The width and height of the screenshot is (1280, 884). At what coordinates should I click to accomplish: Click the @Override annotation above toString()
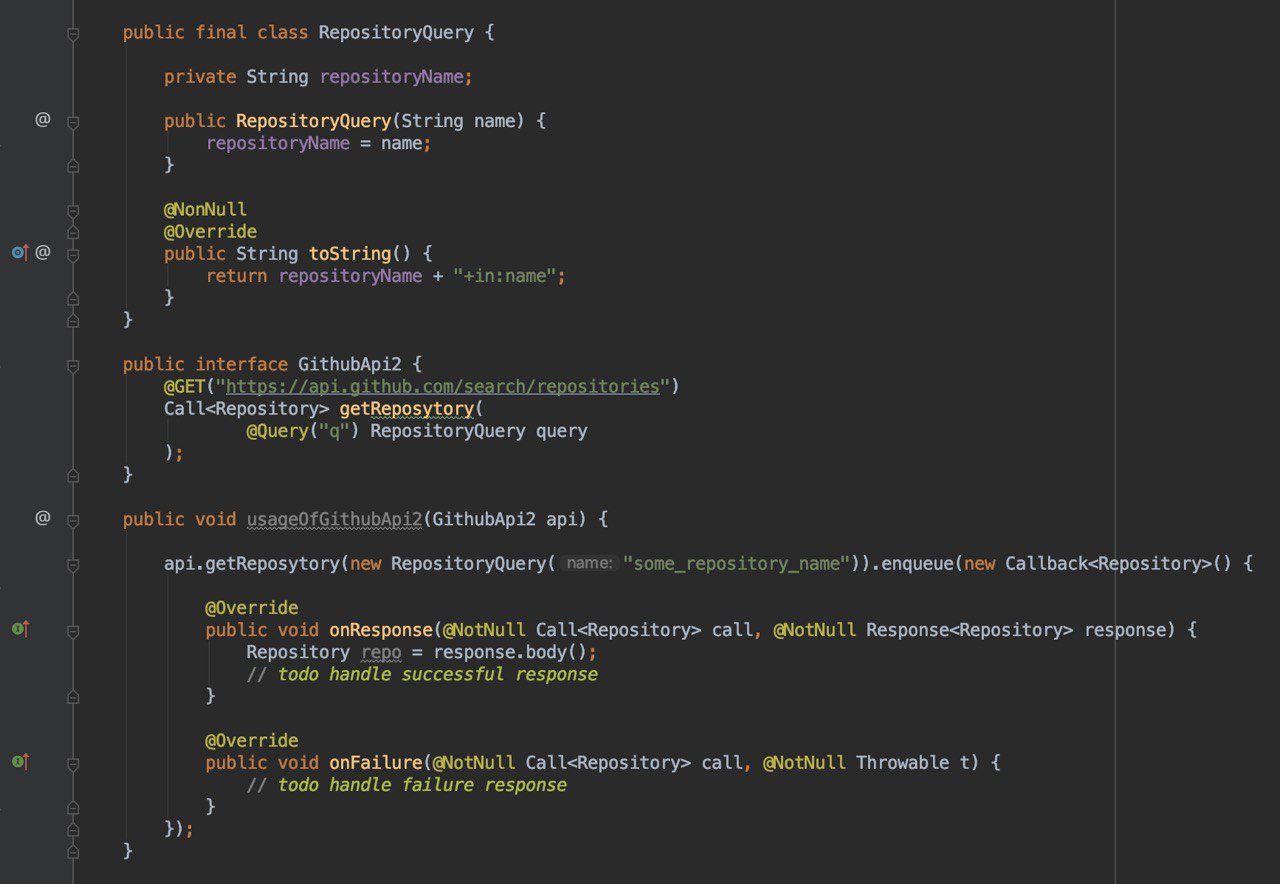[211, 232]
